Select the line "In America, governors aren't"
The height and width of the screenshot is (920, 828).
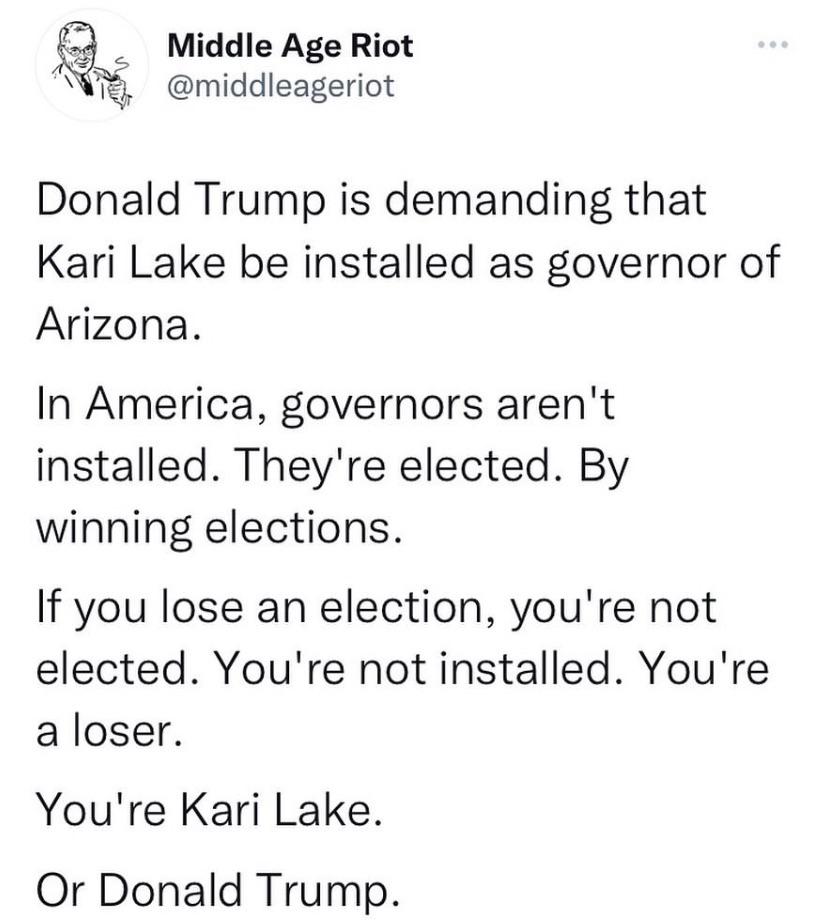pos(326,405)
